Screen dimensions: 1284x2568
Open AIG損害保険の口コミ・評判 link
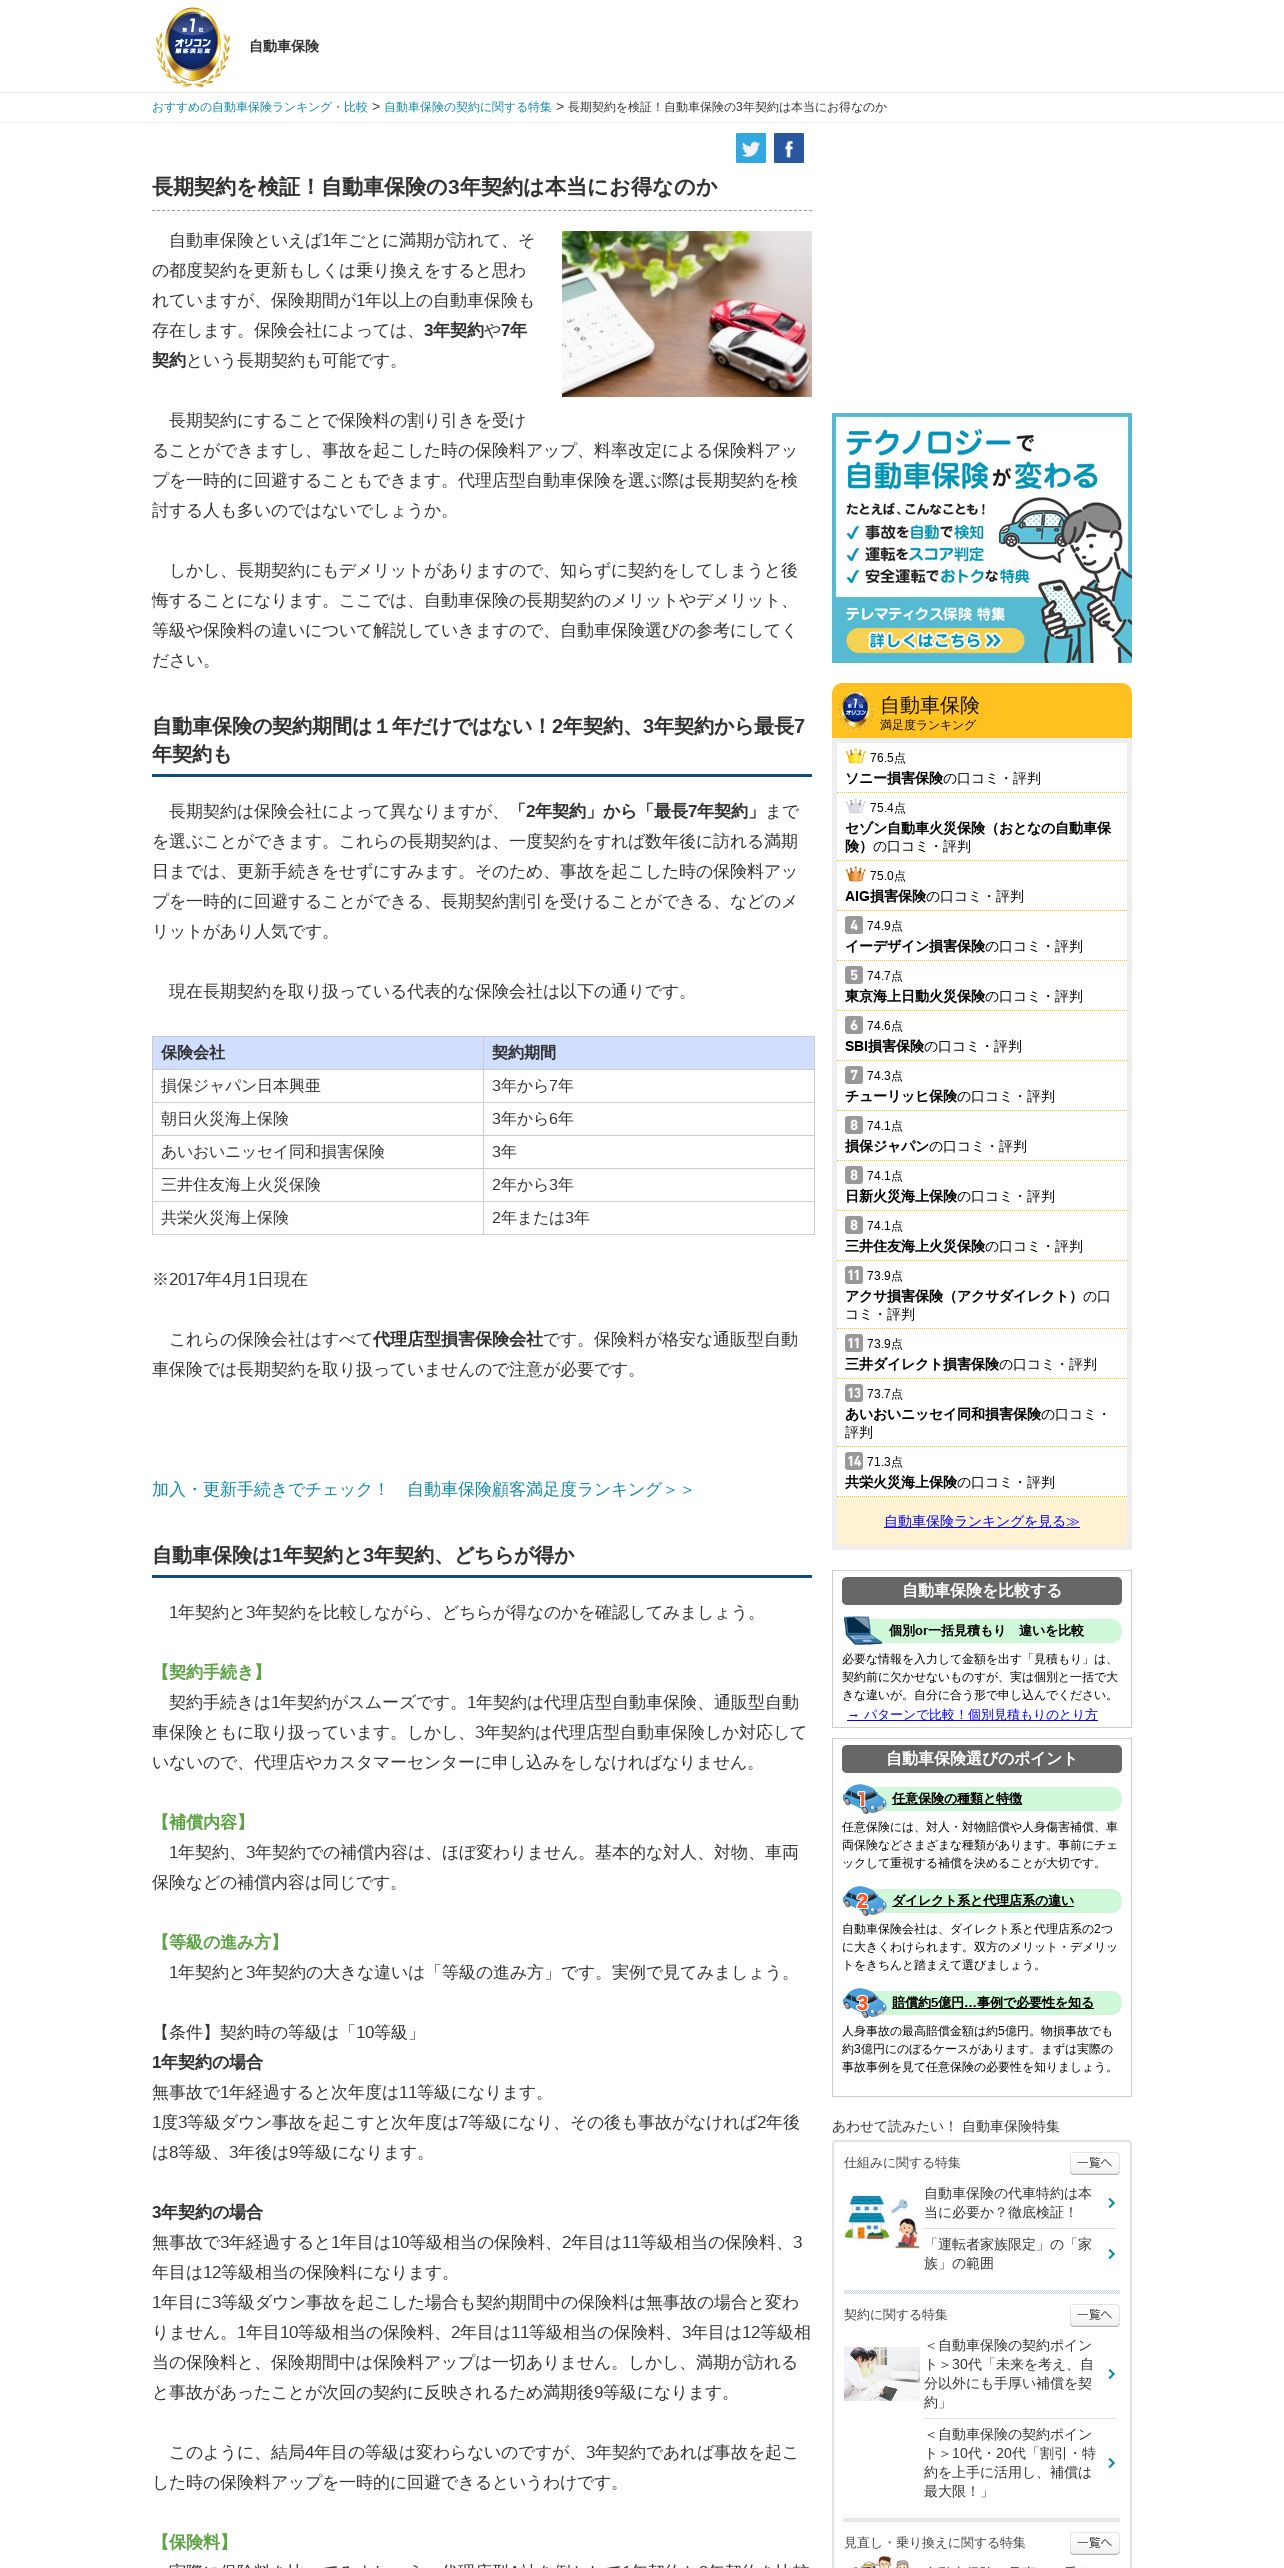(x=934, y=896)
